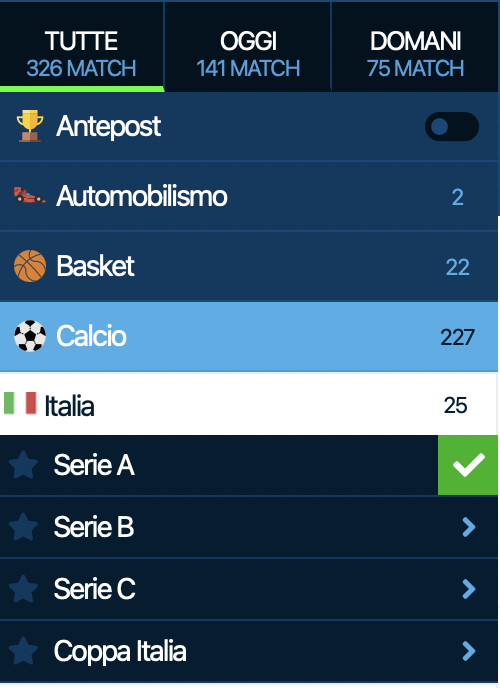Expand Serie C with its chevron
The height and width of the screenshot is (688, 500).
pos(469,589)
